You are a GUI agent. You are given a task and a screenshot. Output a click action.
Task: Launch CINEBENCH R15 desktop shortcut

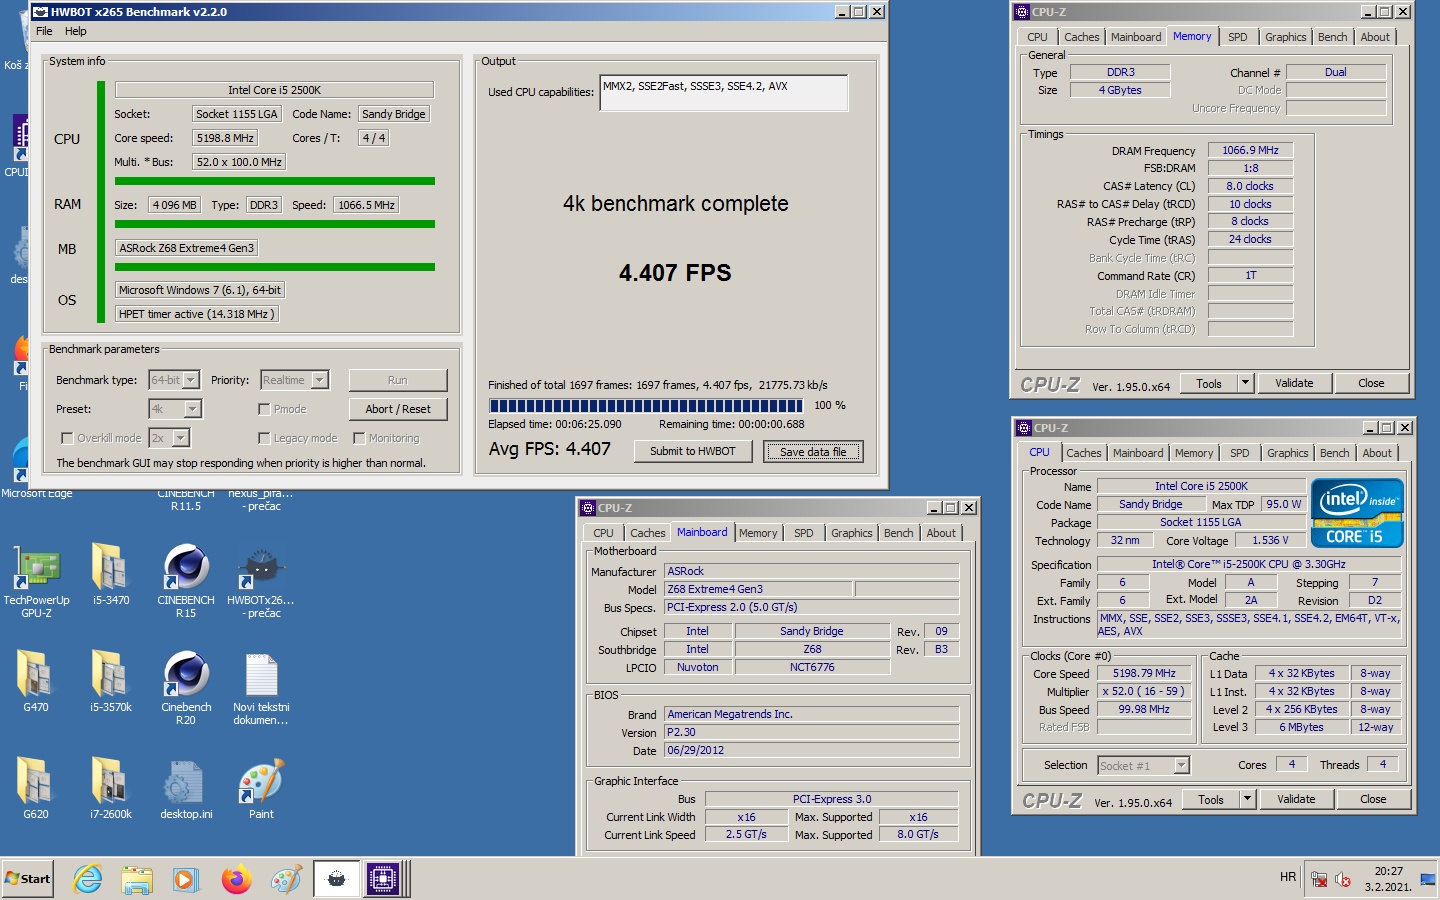186,580
